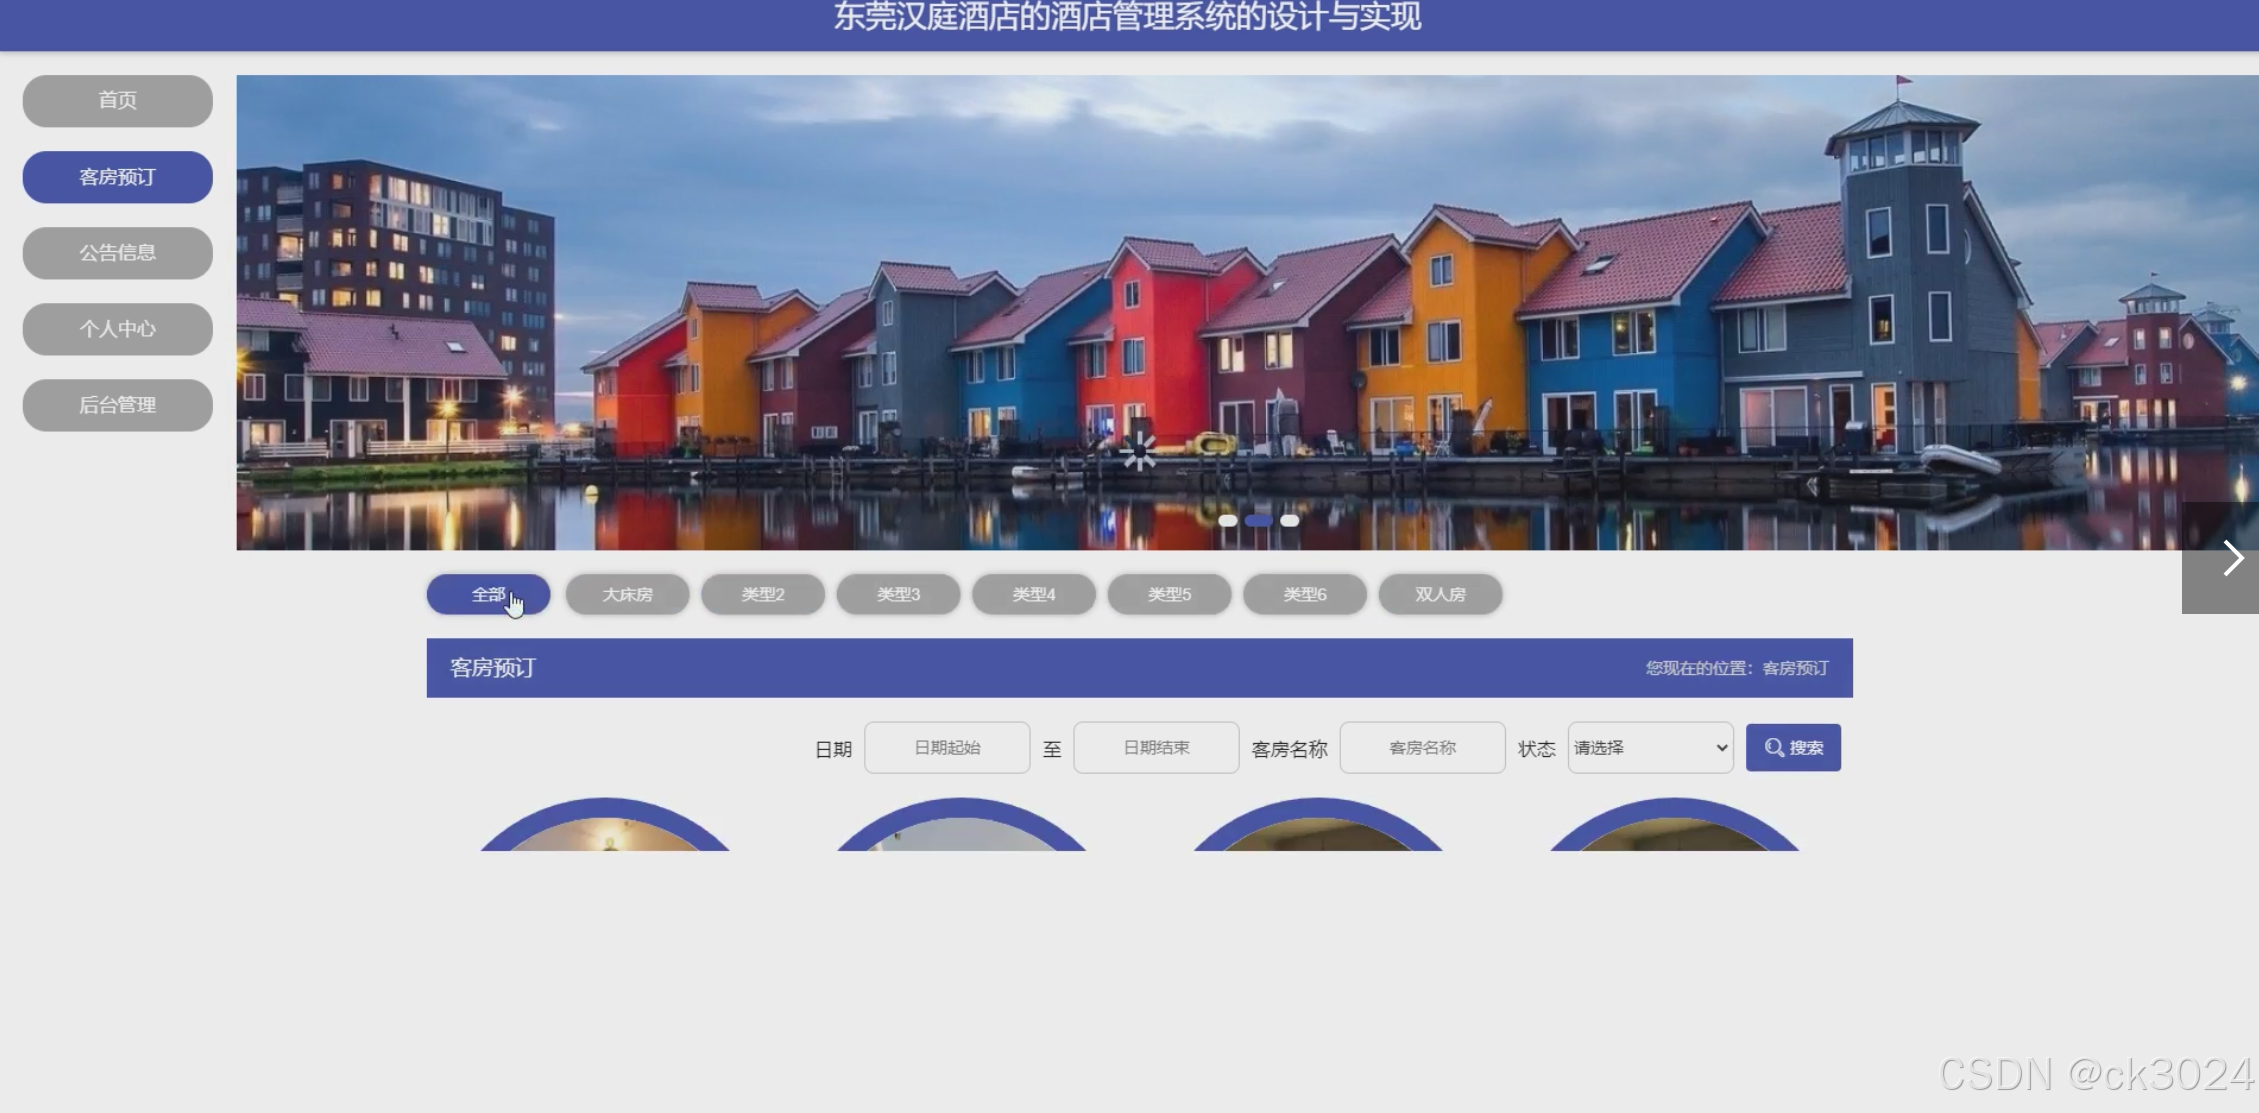Select the first carousel indicator dot
The height and width of the screenshot is (1113, 2259).
tap(1227, 520)
